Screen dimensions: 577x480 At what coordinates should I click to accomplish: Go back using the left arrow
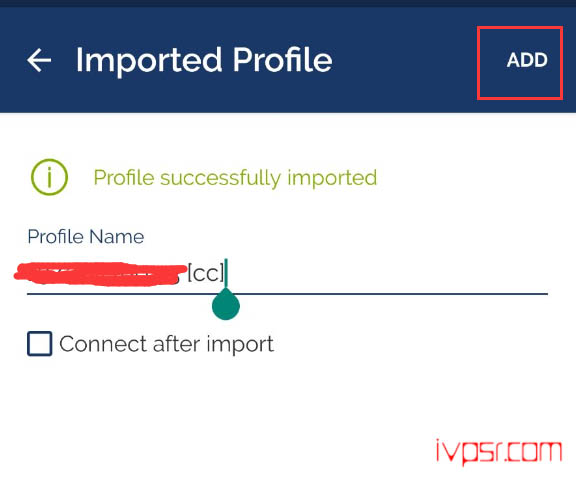39,60
